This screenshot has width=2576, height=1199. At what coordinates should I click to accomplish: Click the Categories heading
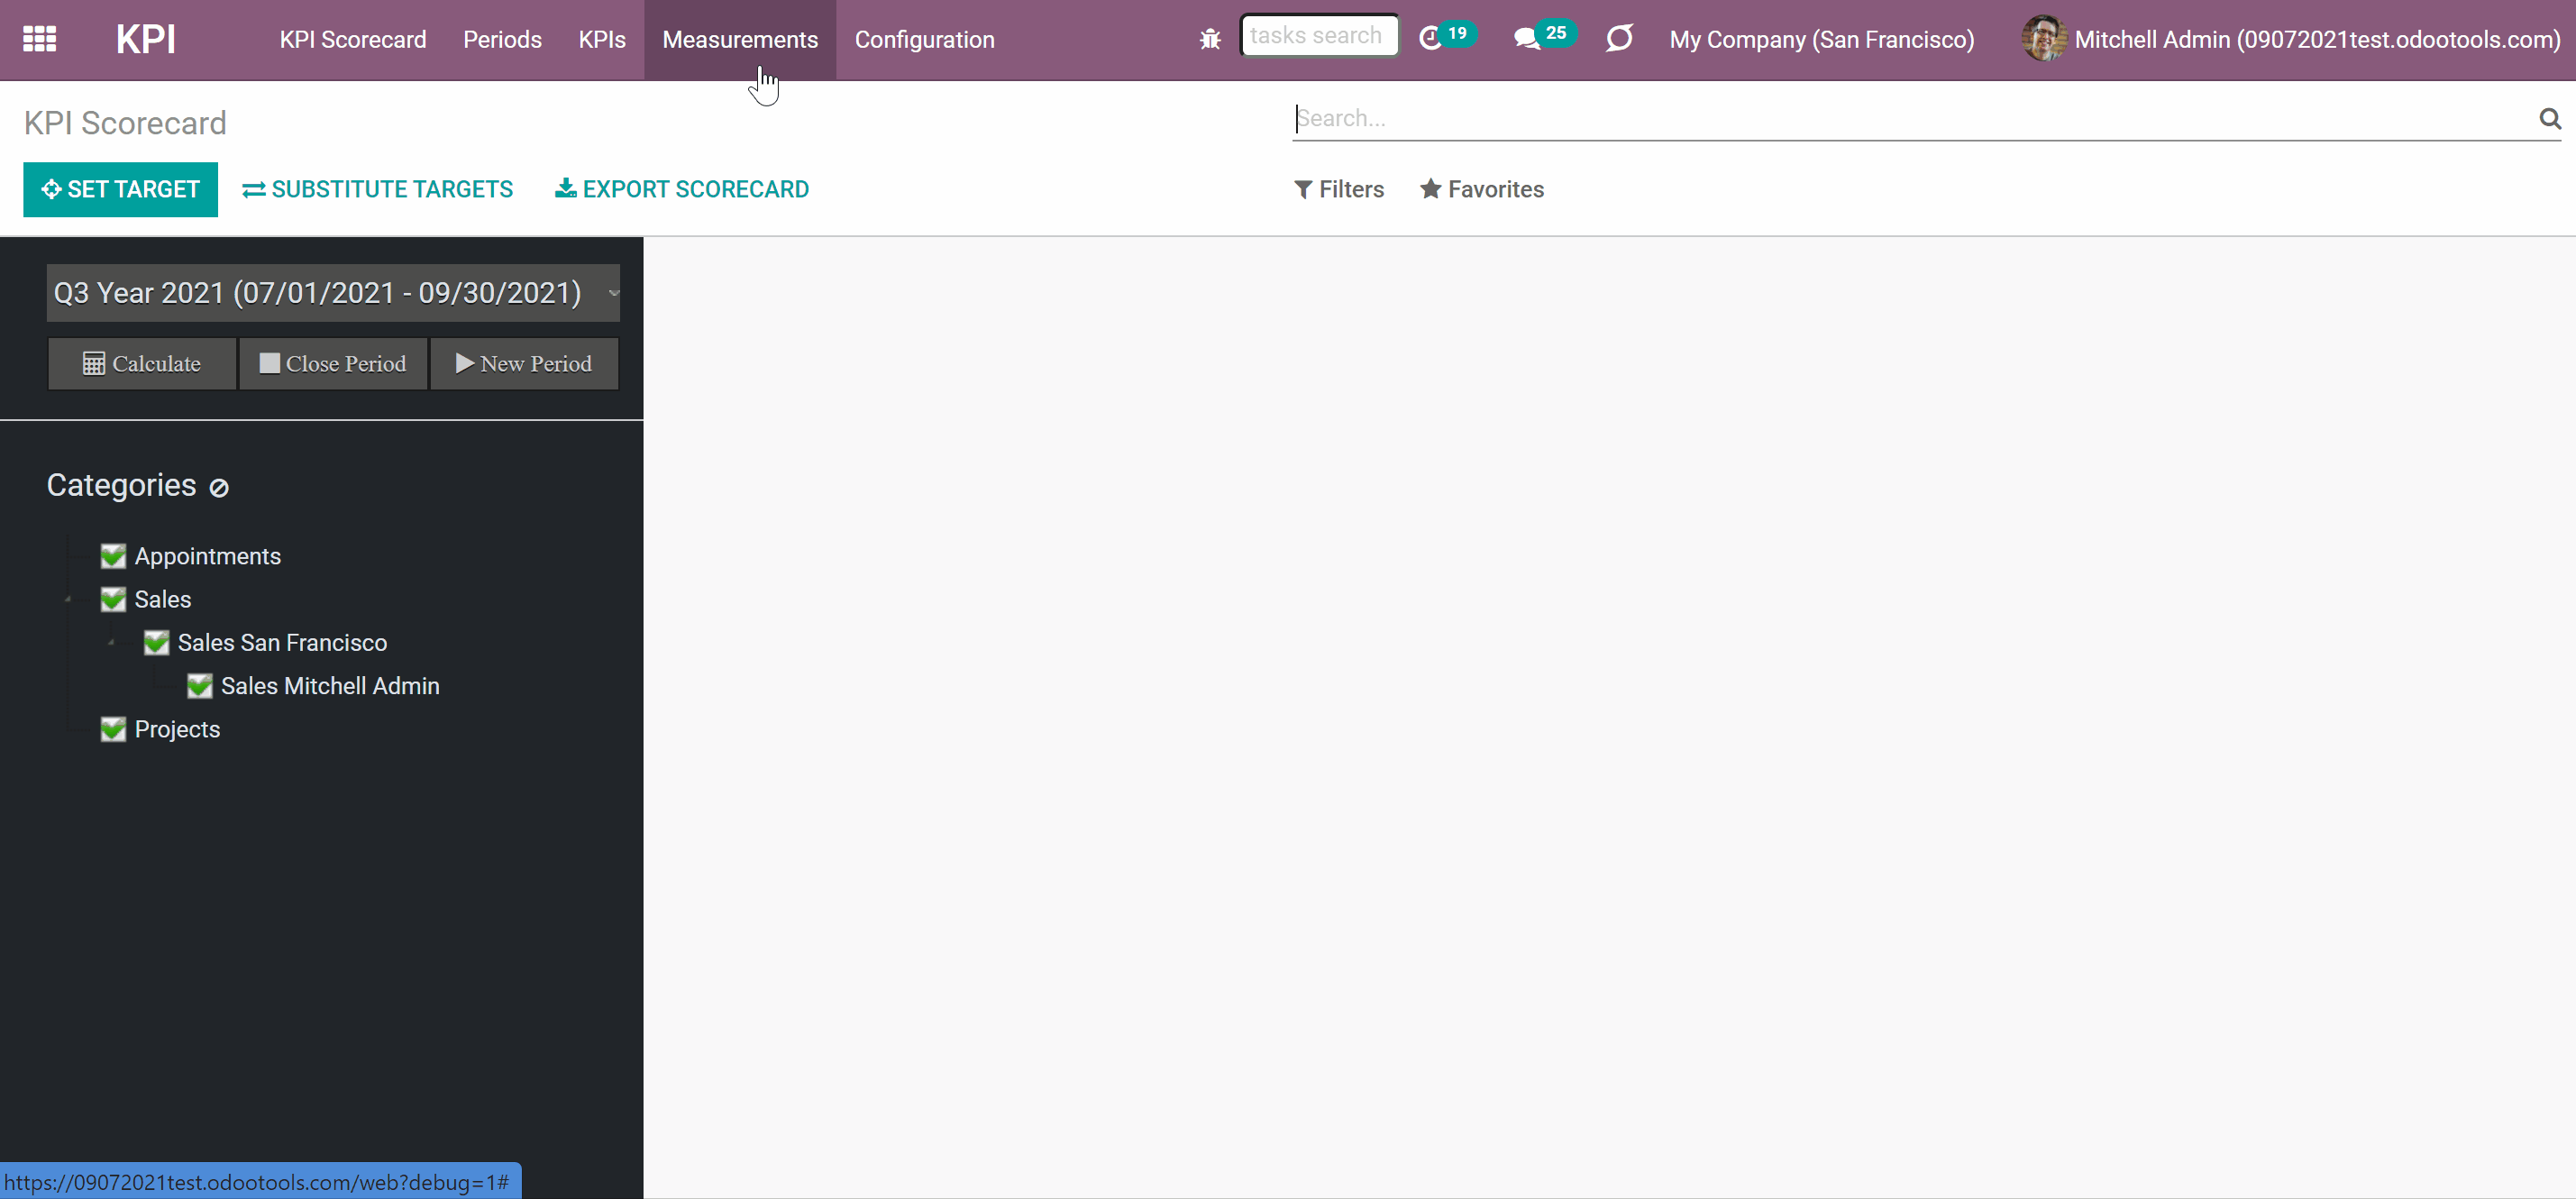tap(121, 485)
